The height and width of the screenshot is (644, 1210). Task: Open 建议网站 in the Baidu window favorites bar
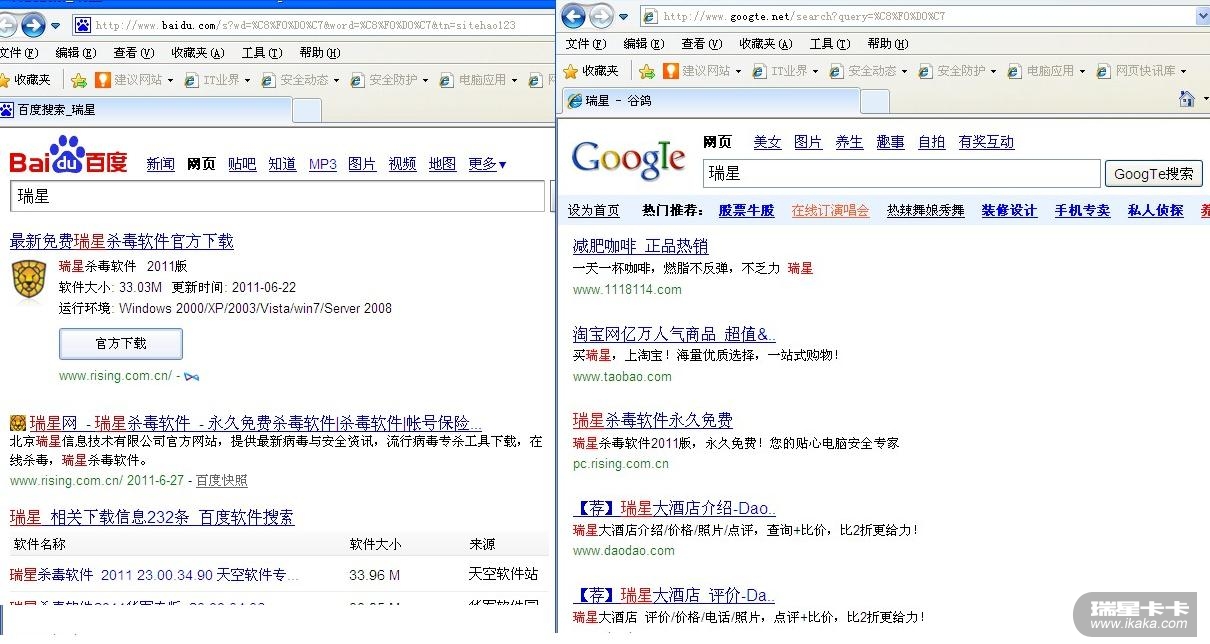pos(134,80)
